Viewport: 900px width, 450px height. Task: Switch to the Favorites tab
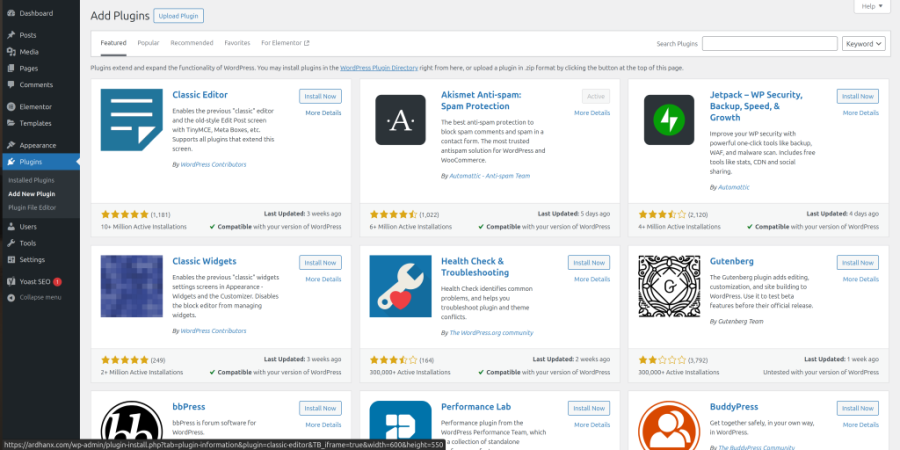(237, 43)
